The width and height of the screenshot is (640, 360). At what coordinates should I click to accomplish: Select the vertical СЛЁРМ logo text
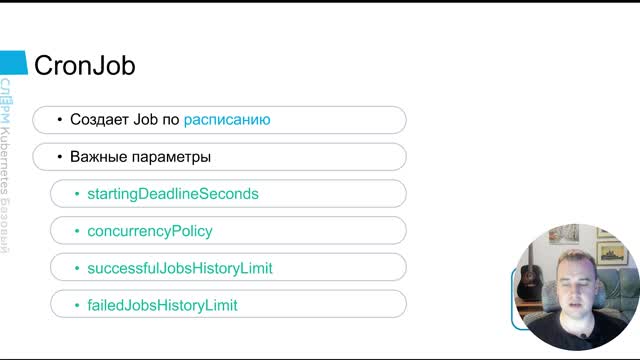tap(4, 101)
